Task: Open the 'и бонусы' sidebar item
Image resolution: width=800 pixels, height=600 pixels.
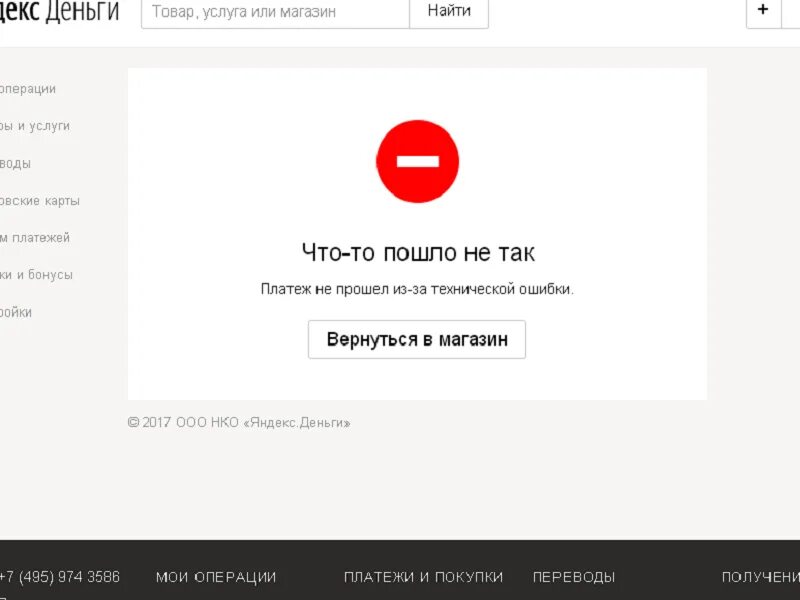Action: pyautogui.click(x=36, y=275)
